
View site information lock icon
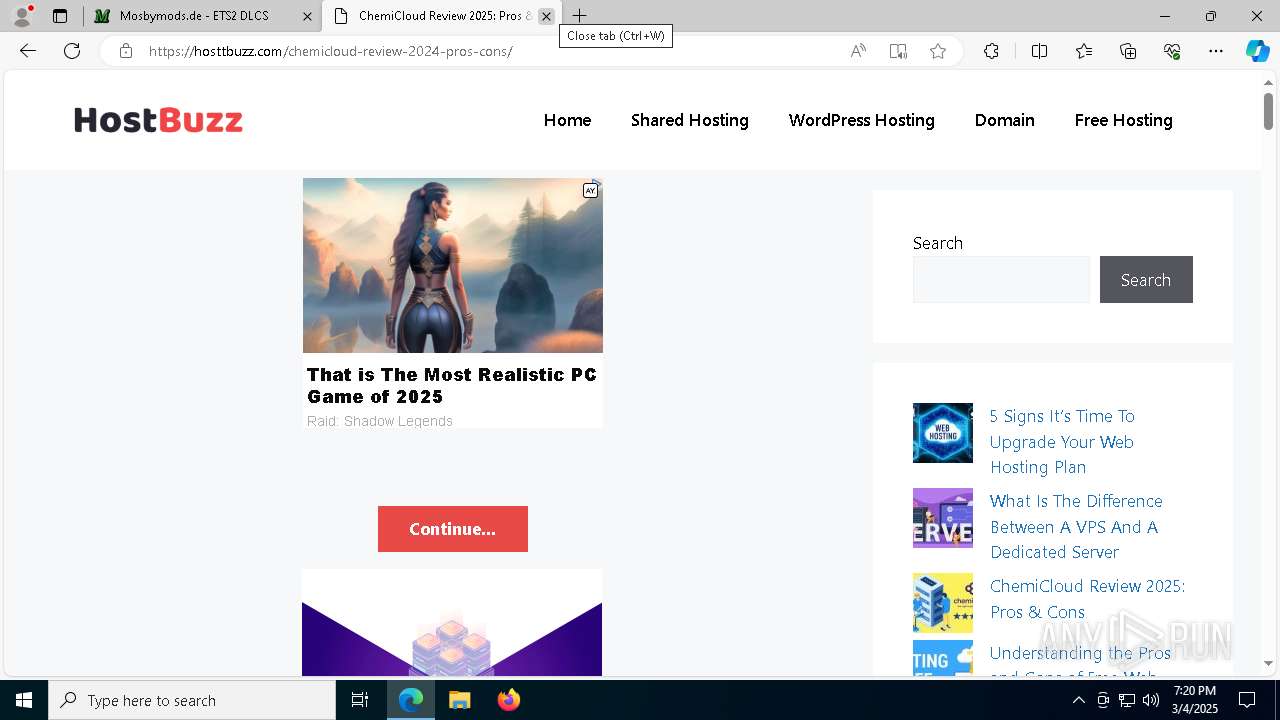pos(126,51)
